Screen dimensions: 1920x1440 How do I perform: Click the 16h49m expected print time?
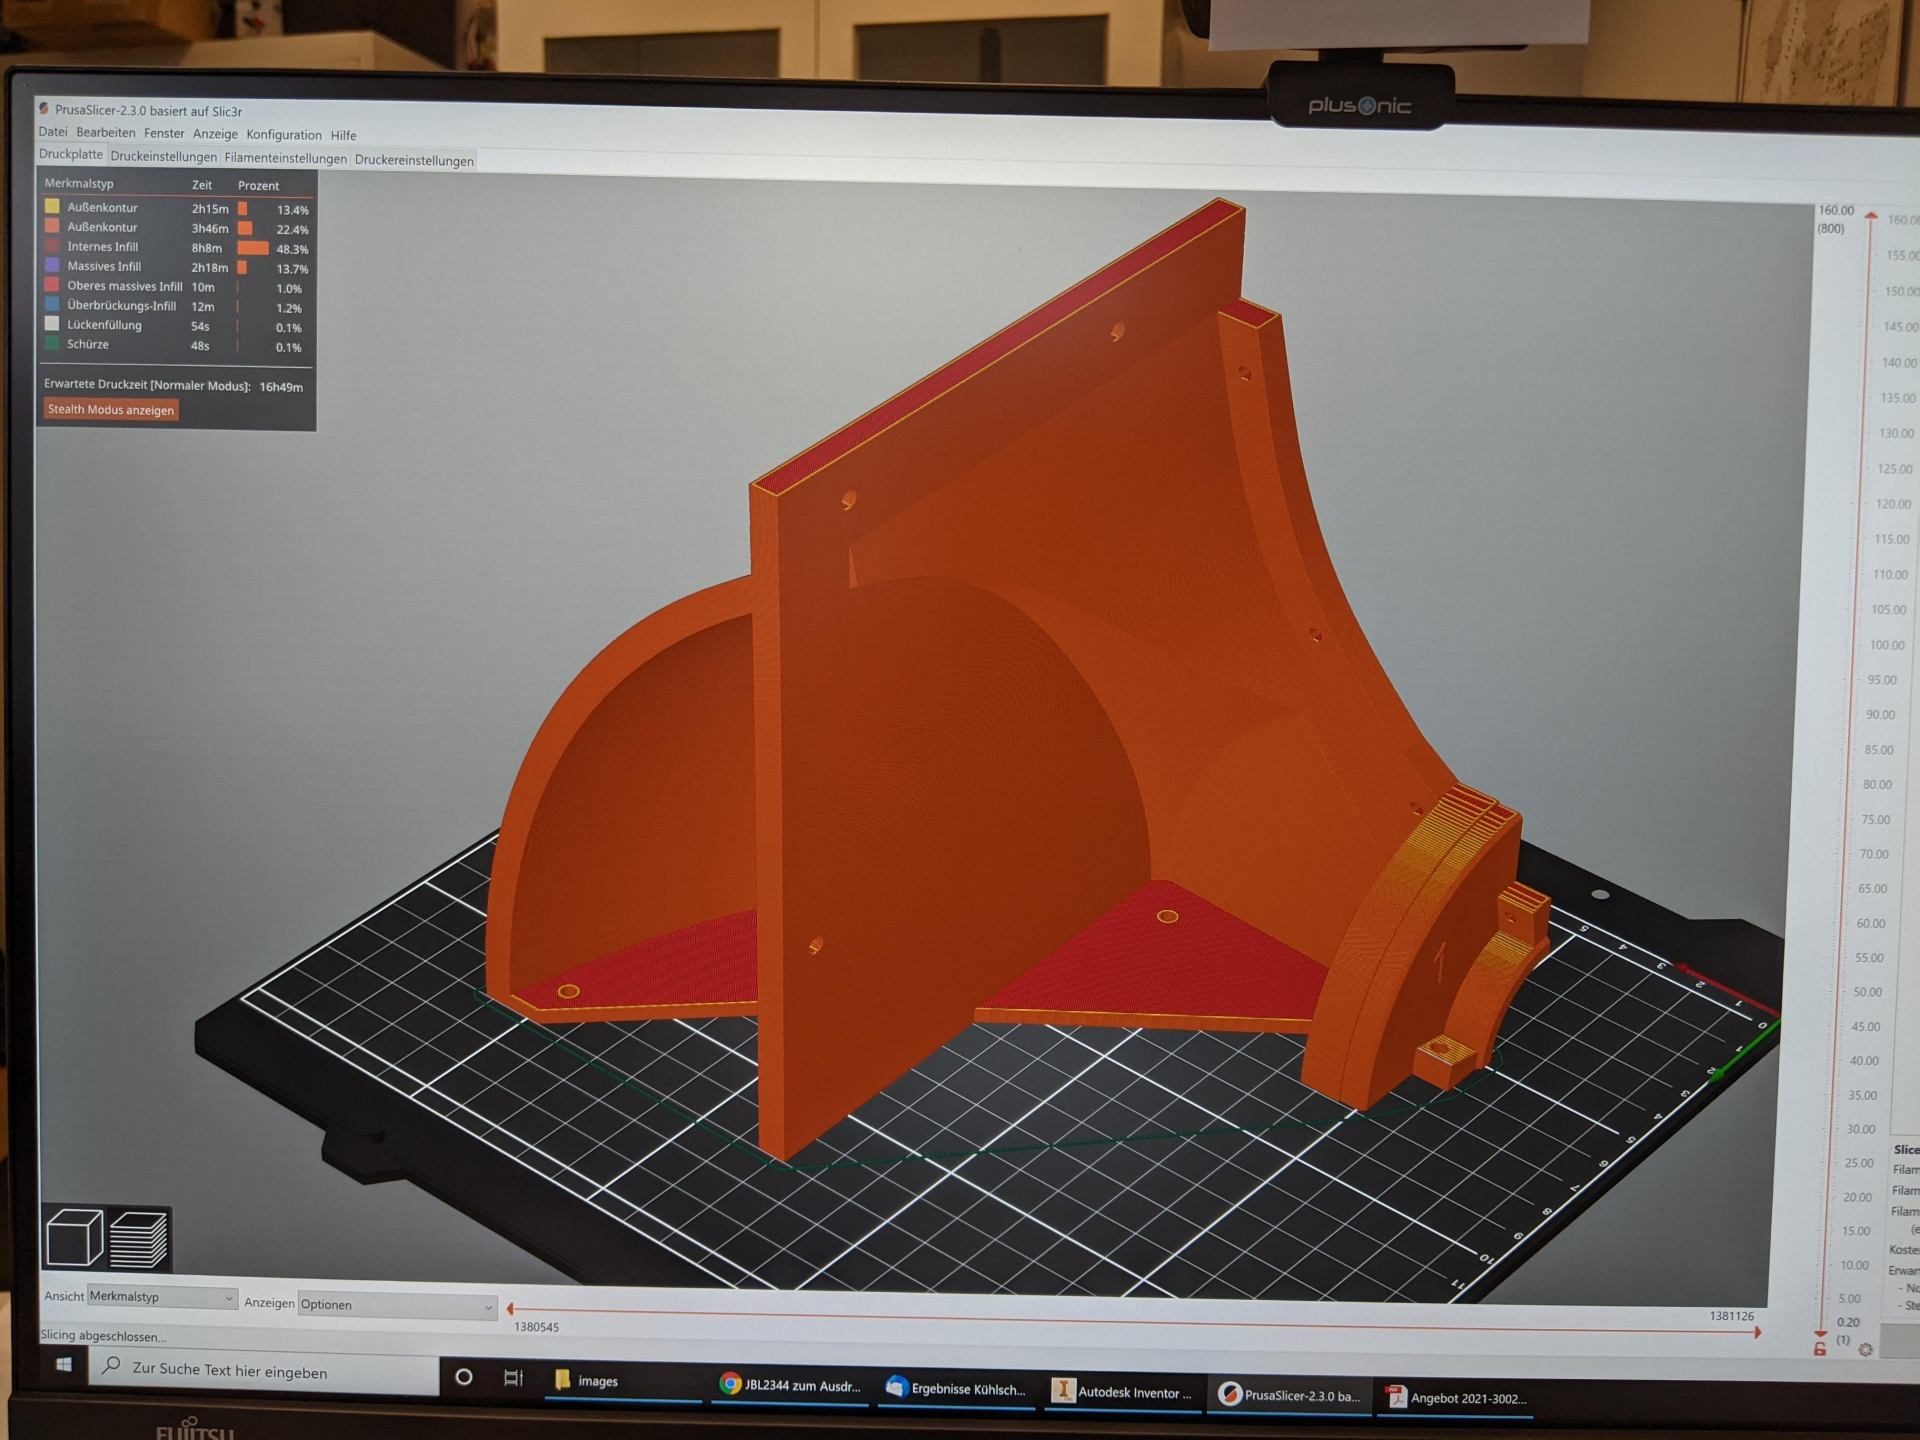[281, 387]
